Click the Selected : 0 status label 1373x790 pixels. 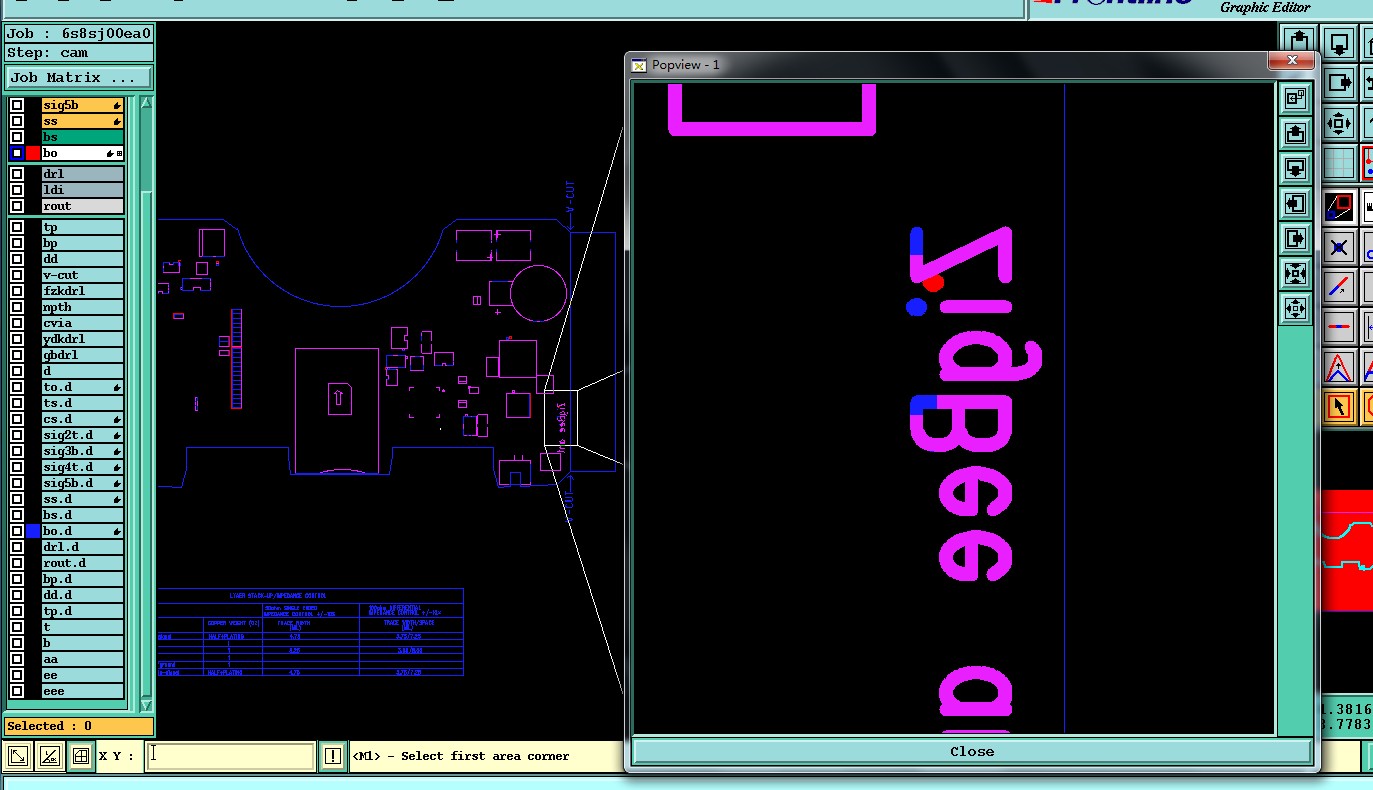point(79,726)
